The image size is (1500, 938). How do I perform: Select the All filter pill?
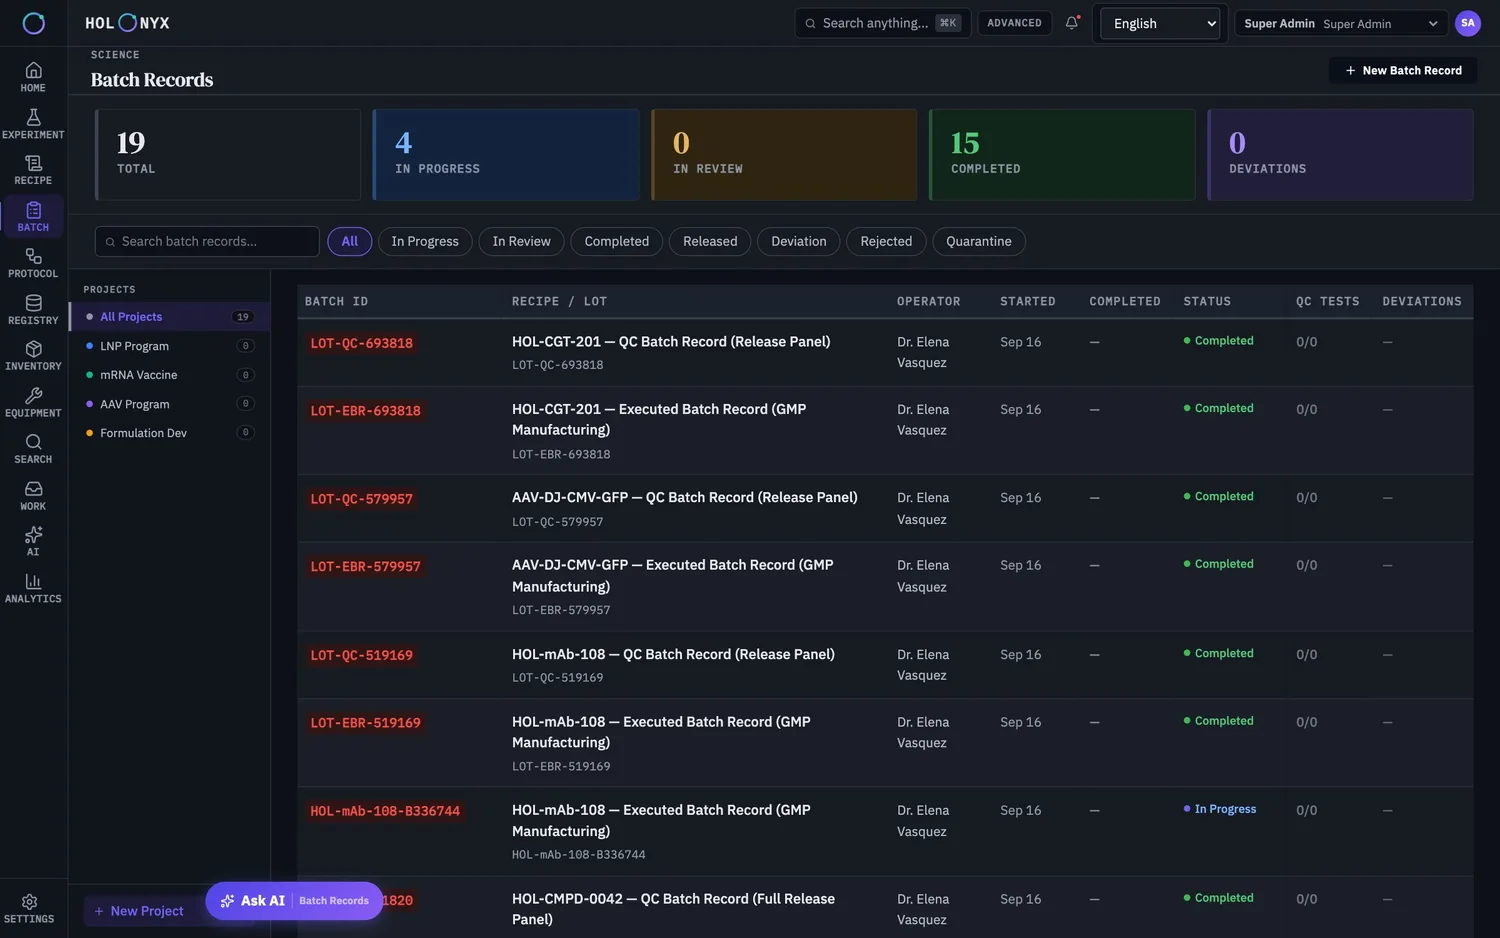[x=350, y=241]
